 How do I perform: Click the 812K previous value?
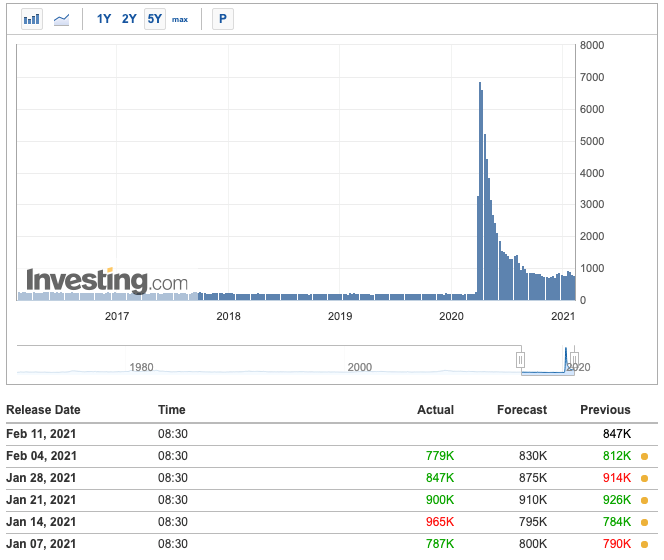[617, 456]
